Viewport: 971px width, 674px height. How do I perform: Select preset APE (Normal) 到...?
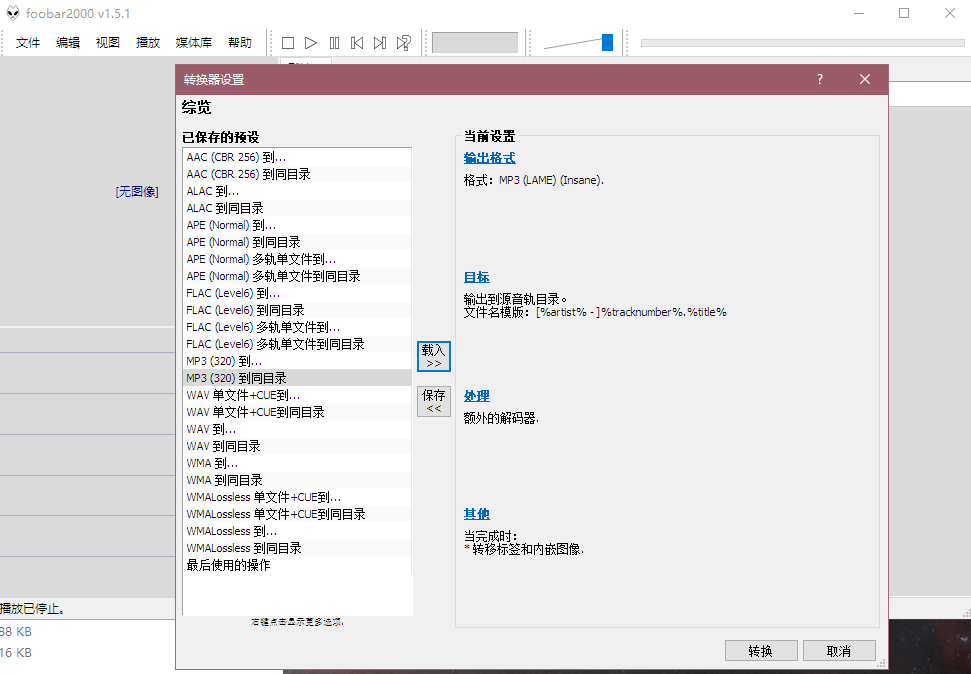click(x=297, y=225)
